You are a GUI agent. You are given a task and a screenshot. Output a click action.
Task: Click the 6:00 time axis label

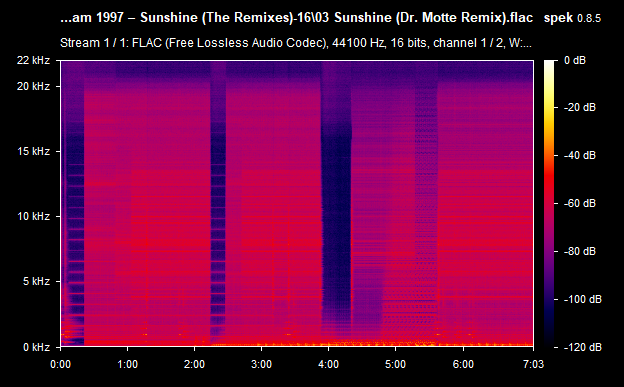463,364
